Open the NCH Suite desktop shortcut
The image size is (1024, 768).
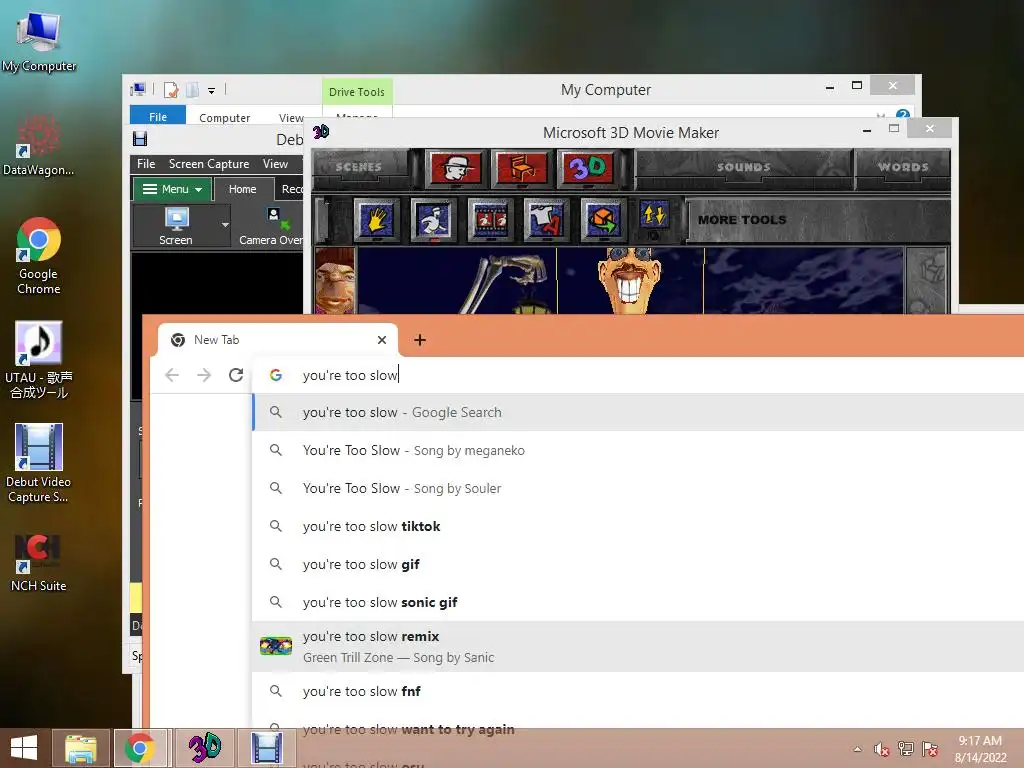click(x=39, y=563)
